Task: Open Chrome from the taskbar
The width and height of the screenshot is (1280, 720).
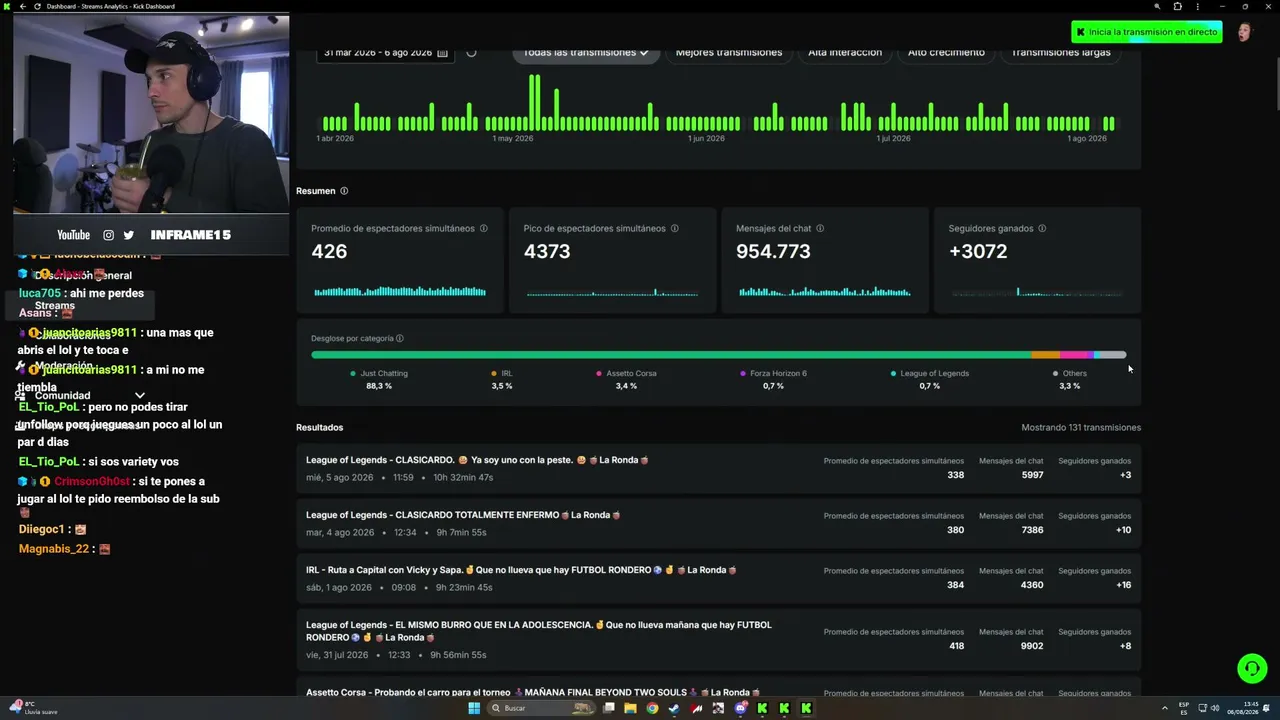Action: 652,708
